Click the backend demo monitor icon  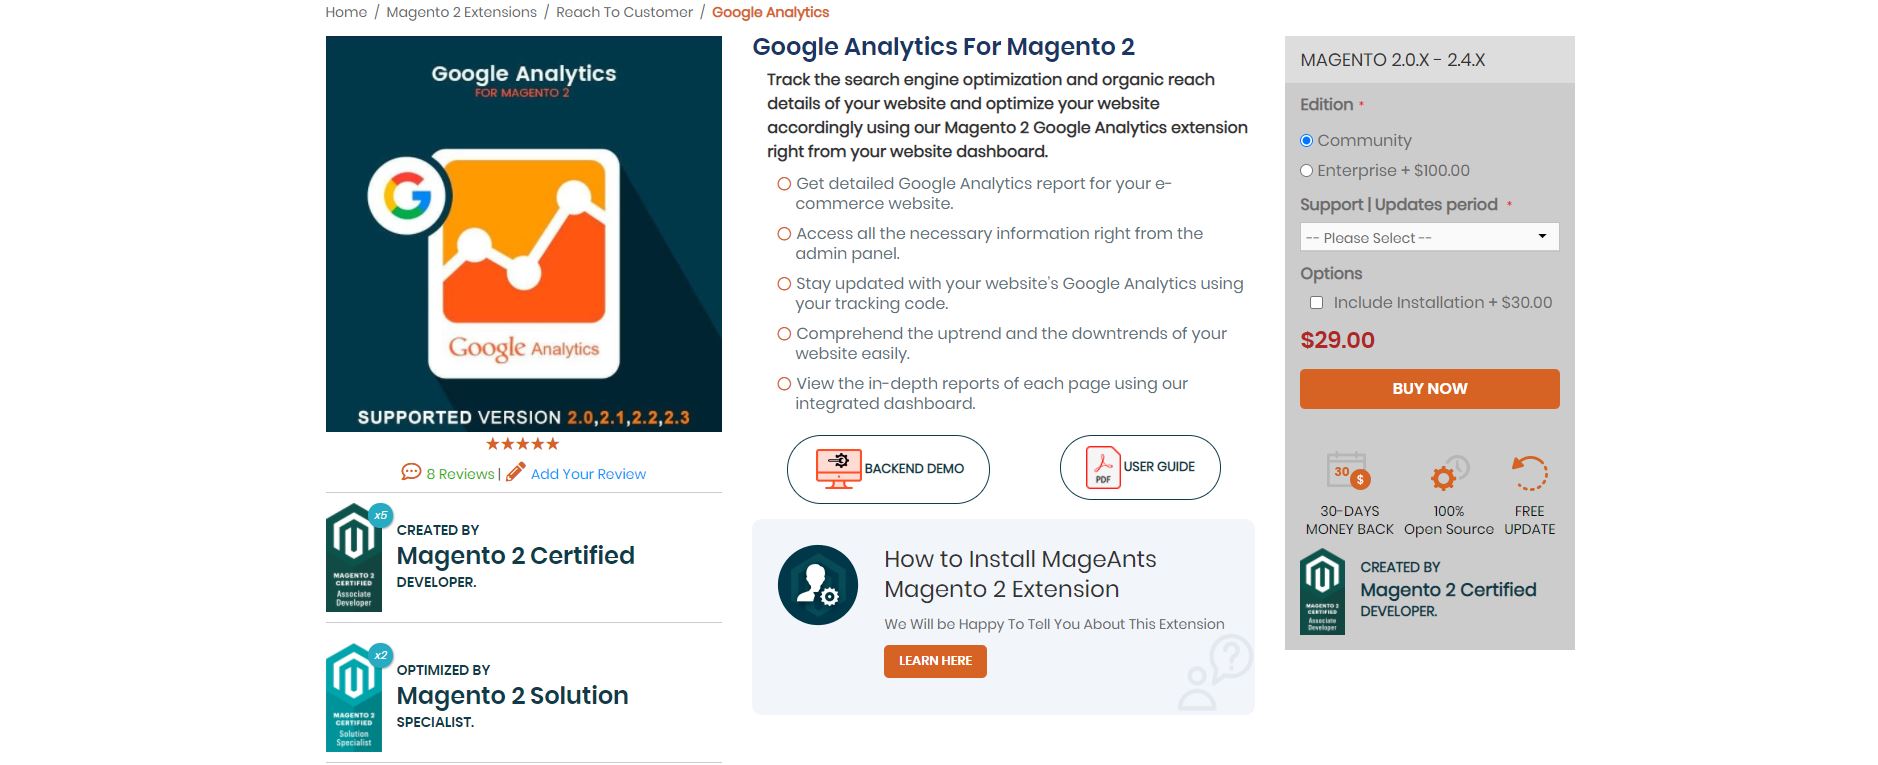coord(838,468)
